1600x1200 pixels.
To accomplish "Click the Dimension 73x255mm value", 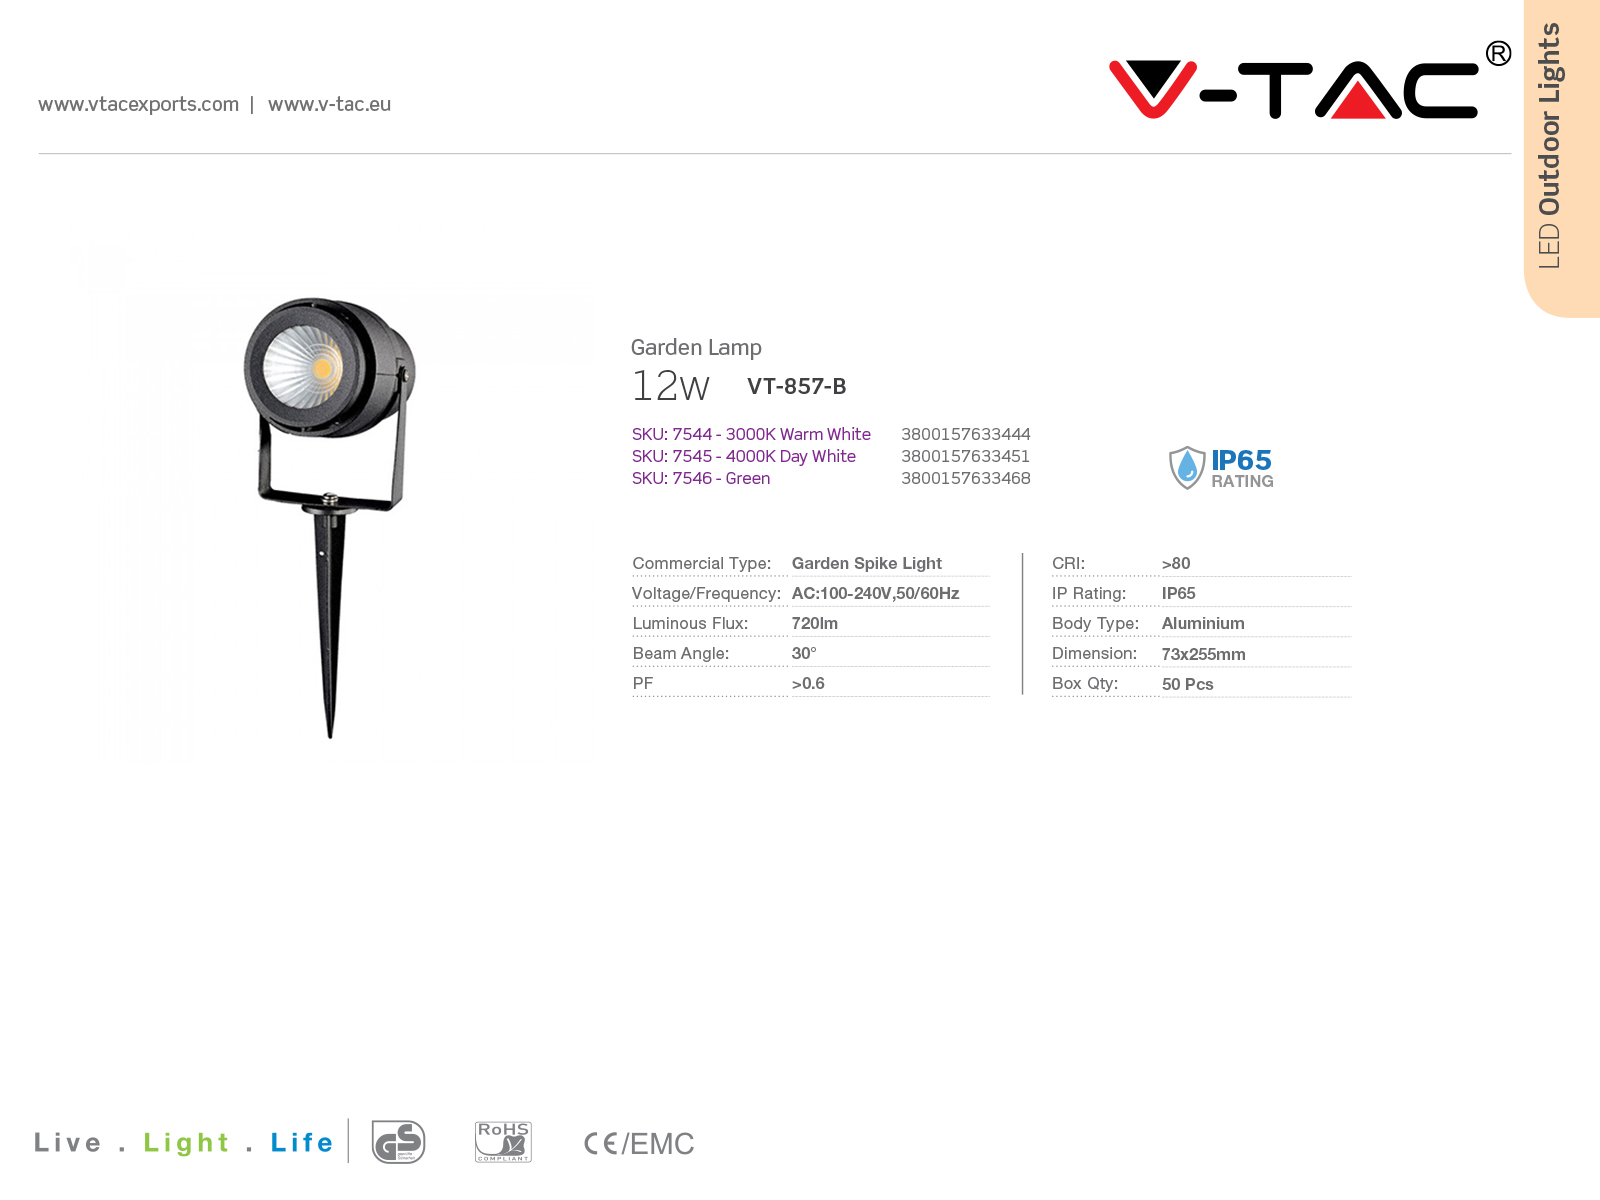I will pyautogui.click(x=1203, y=654).
